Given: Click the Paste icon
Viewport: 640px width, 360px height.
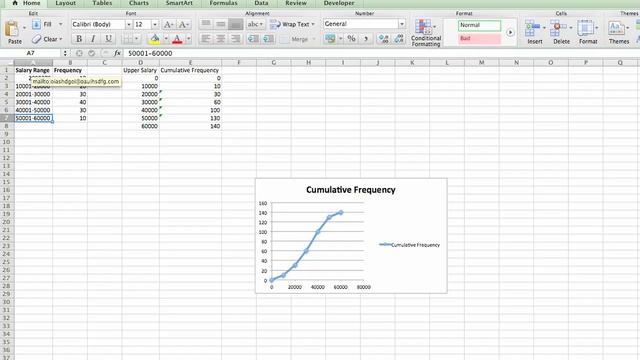Looking at the screenshot, I should (12, 29).
